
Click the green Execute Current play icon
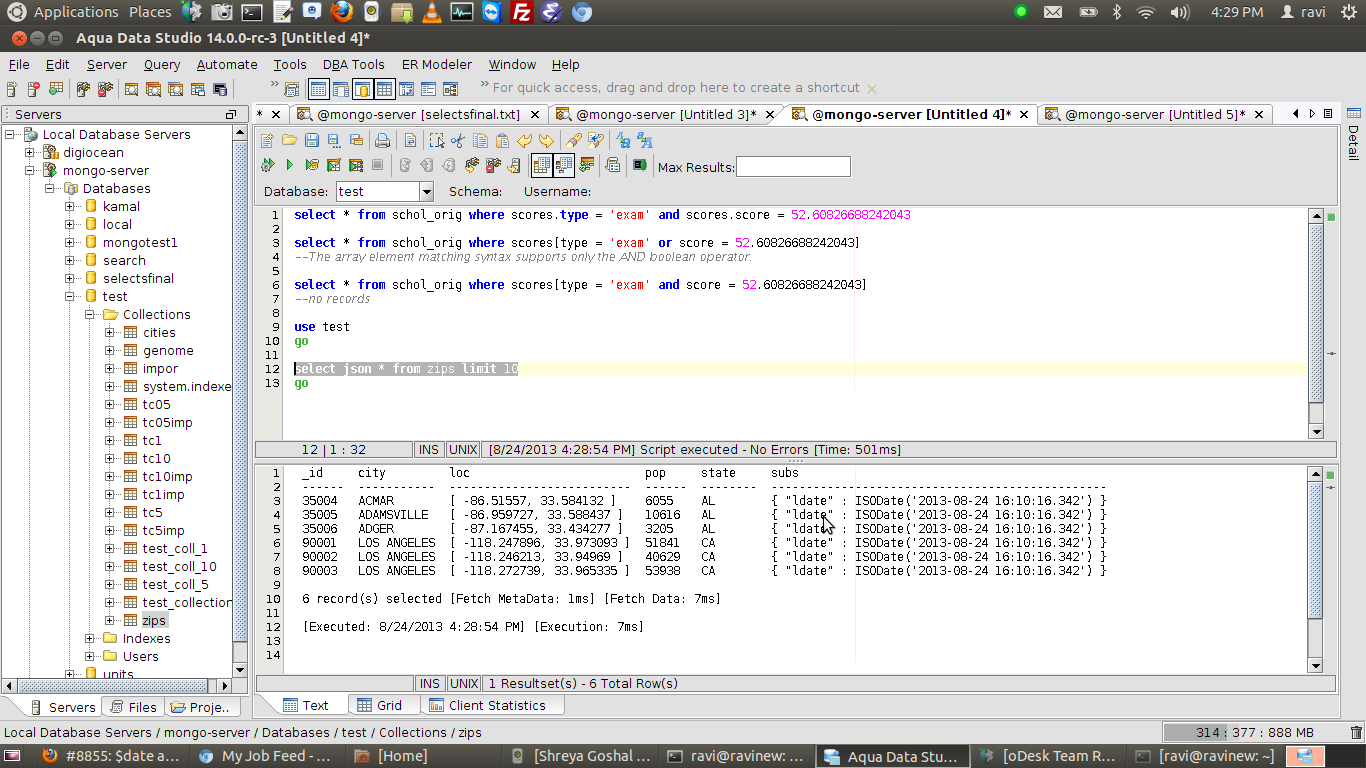[x=290, y=165]
